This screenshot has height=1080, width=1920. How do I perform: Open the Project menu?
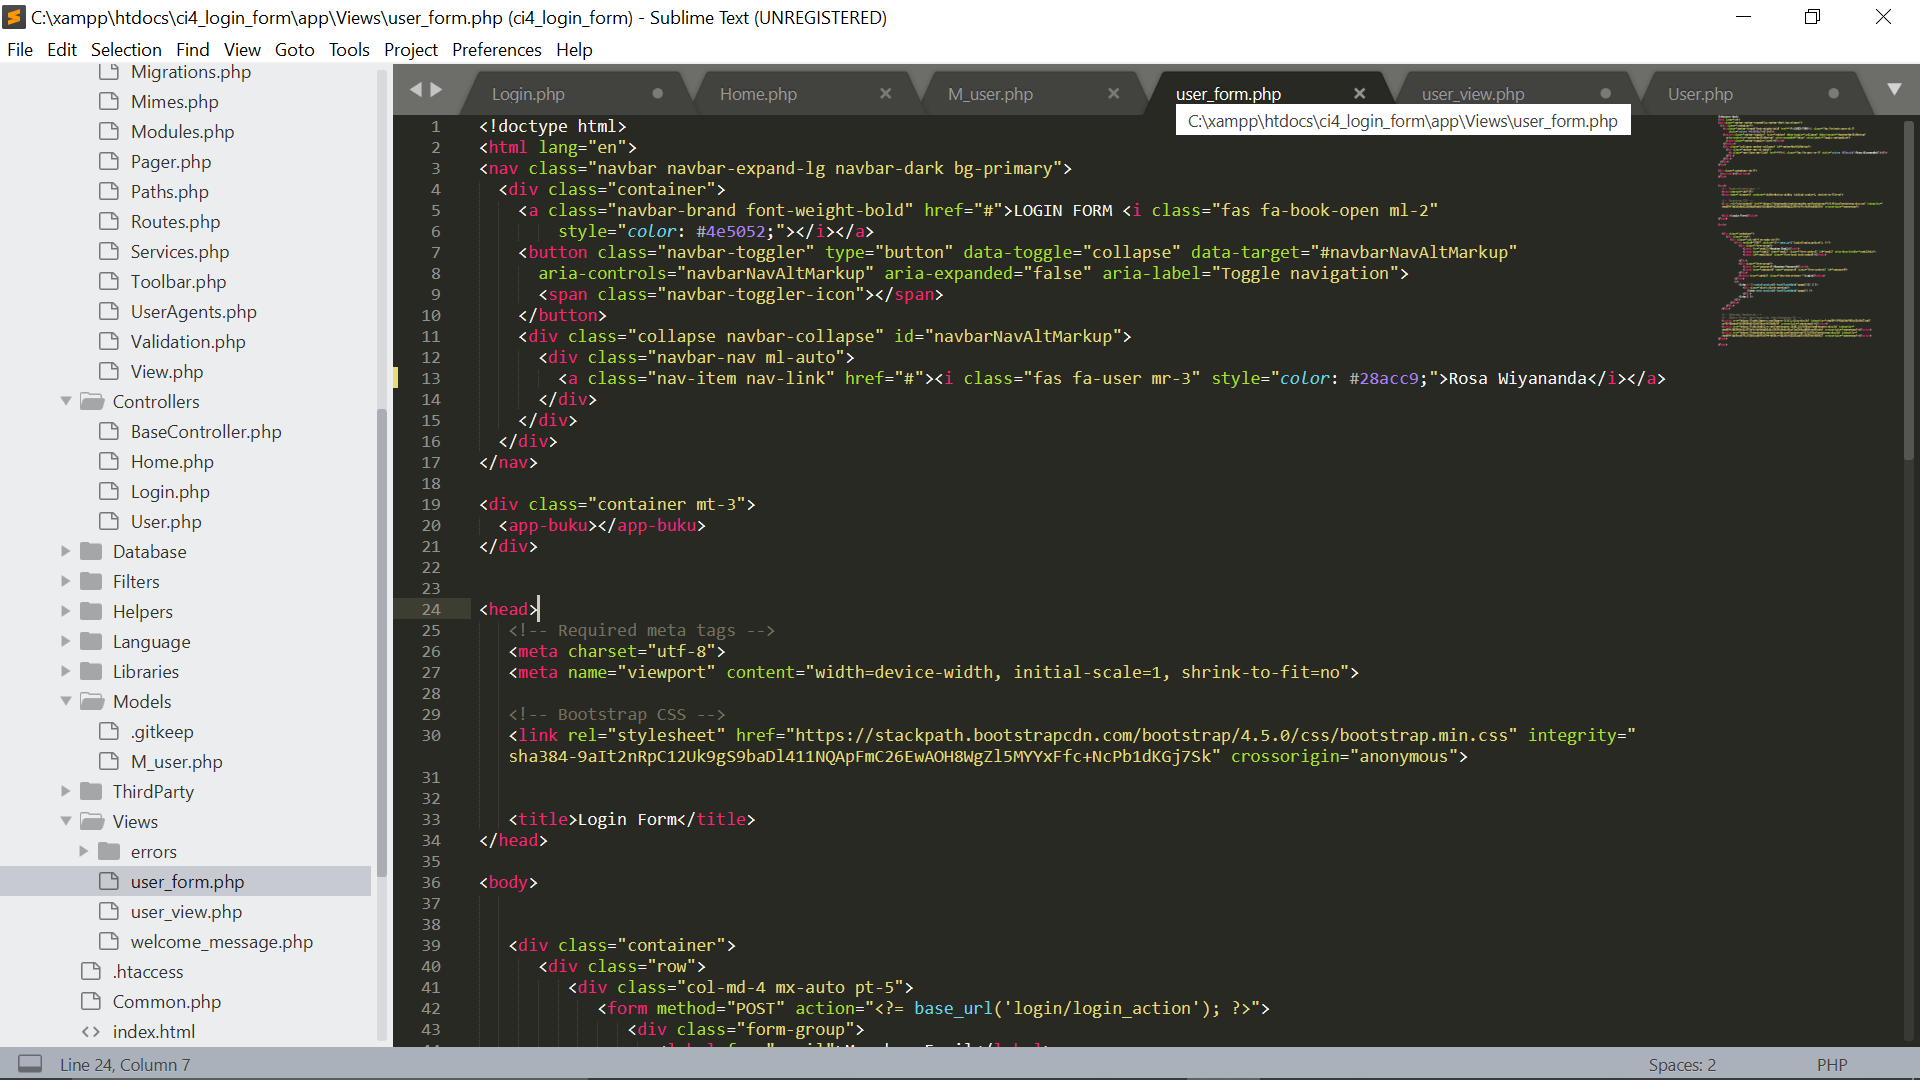(x=411, y=50)
